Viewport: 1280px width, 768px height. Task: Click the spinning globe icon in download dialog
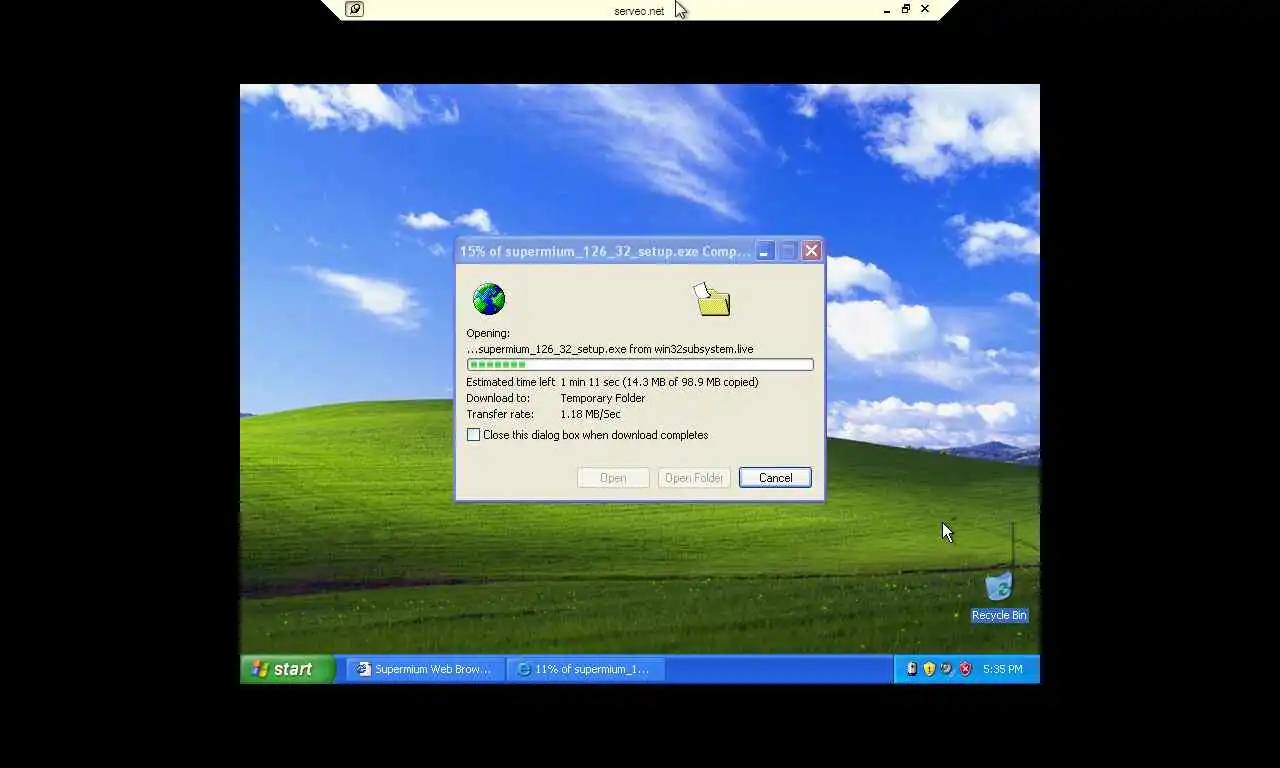[489, 299]
